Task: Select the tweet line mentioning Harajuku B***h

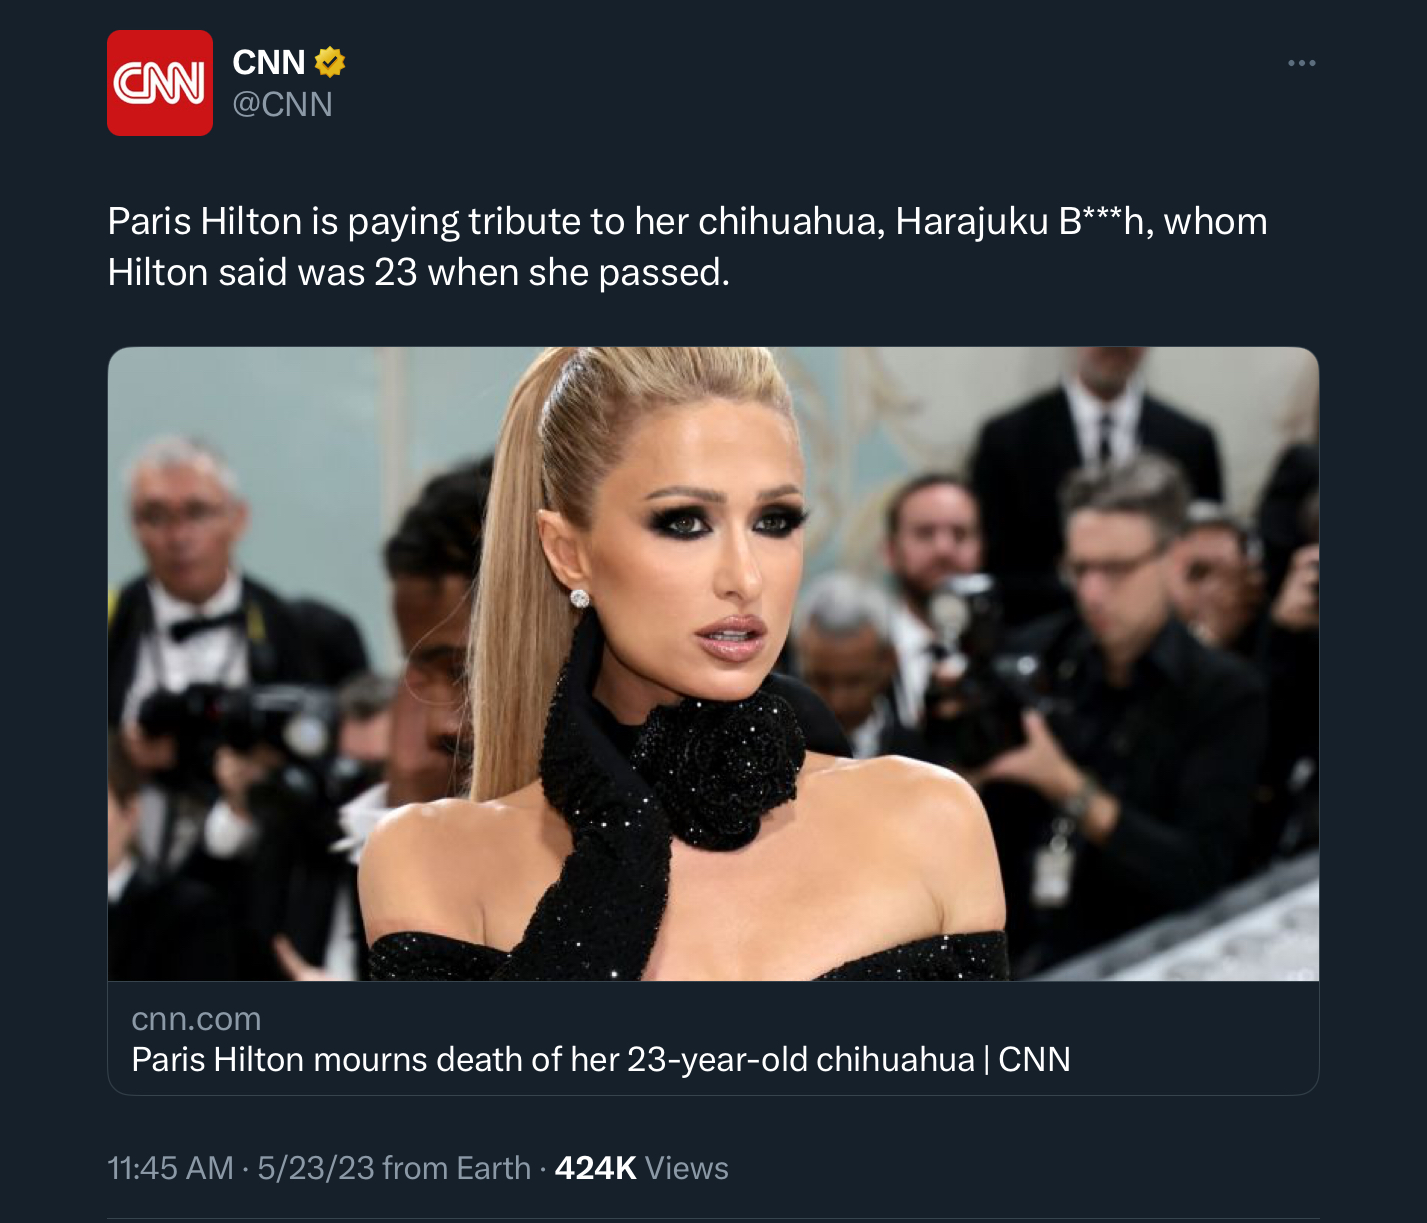Action: [x=687, y=221]
